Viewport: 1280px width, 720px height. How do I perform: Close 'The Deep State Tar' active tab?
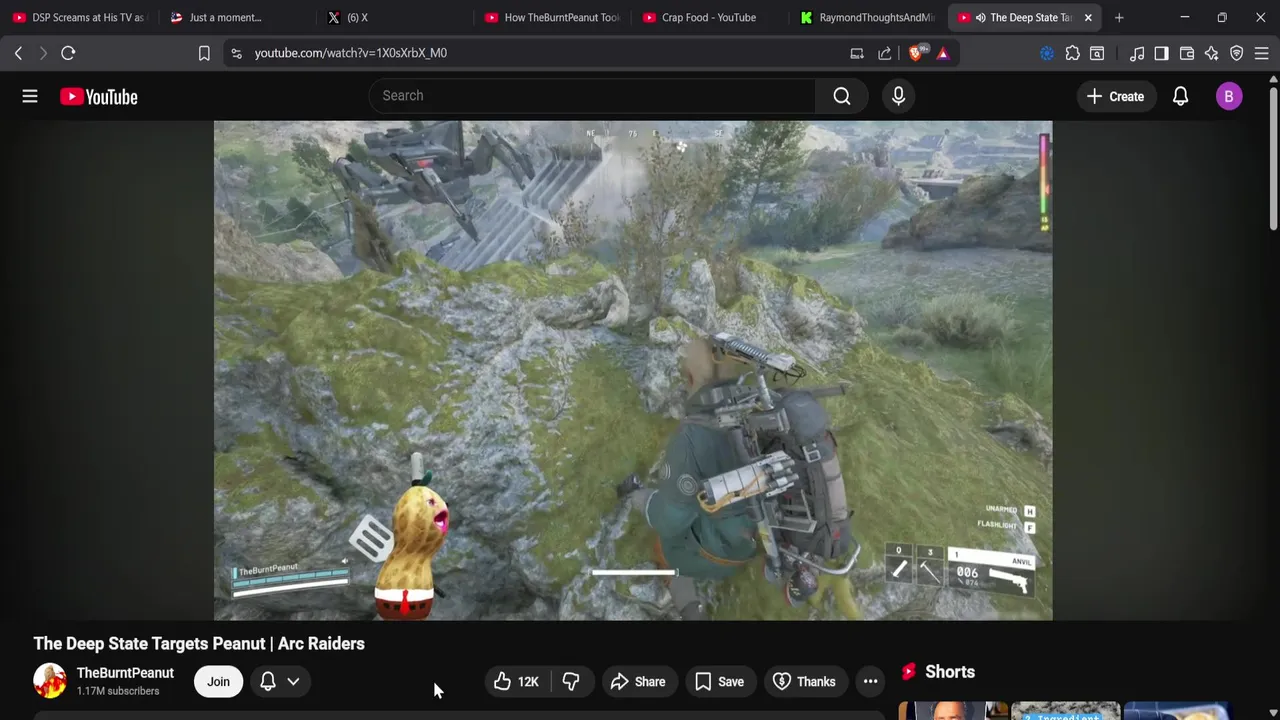[x=1088, y=17]
